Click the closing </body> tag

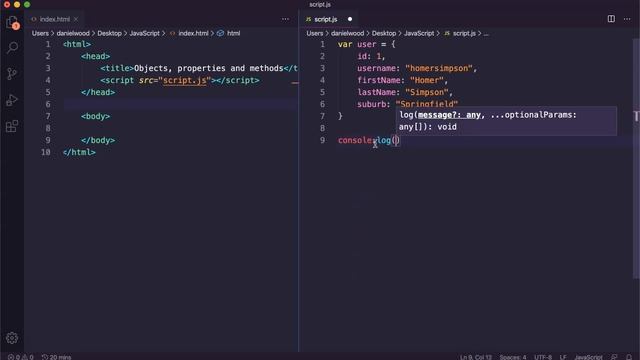pos(98,140)
